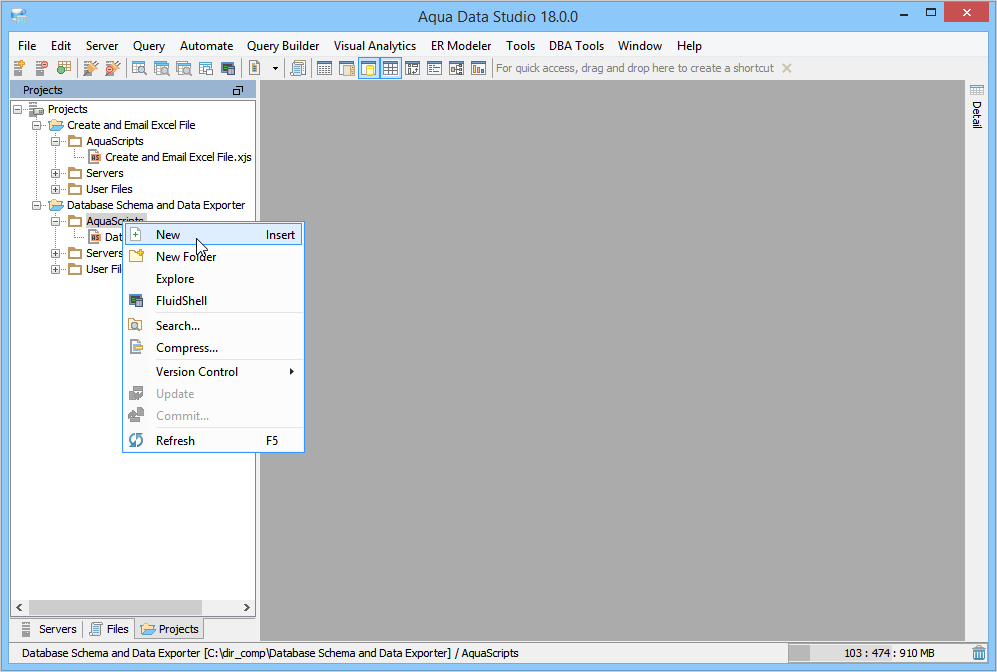Open the Edit menu

tap(61, 46)
